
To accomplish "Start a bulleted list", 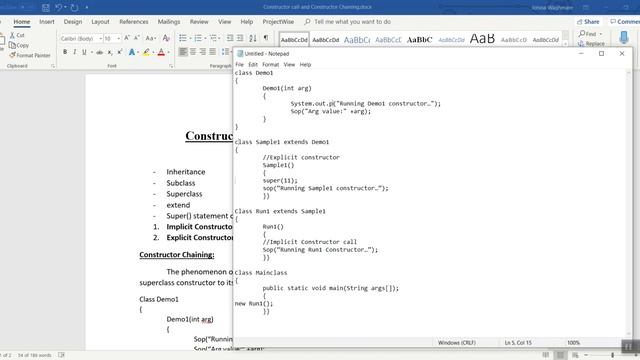I will pos(182,38).
